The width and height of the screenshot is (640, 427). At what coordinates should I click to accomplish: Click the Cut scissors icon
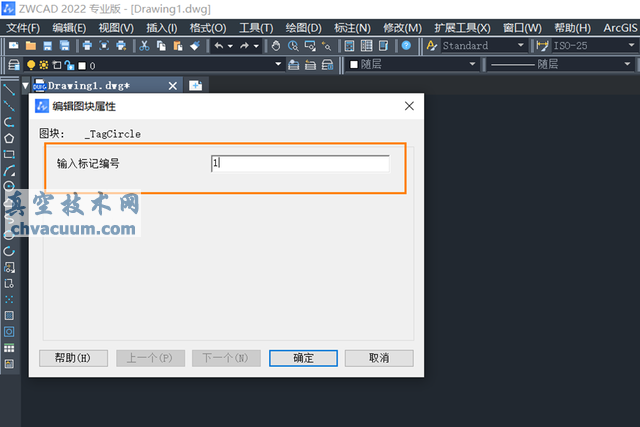tap(145, 46)
